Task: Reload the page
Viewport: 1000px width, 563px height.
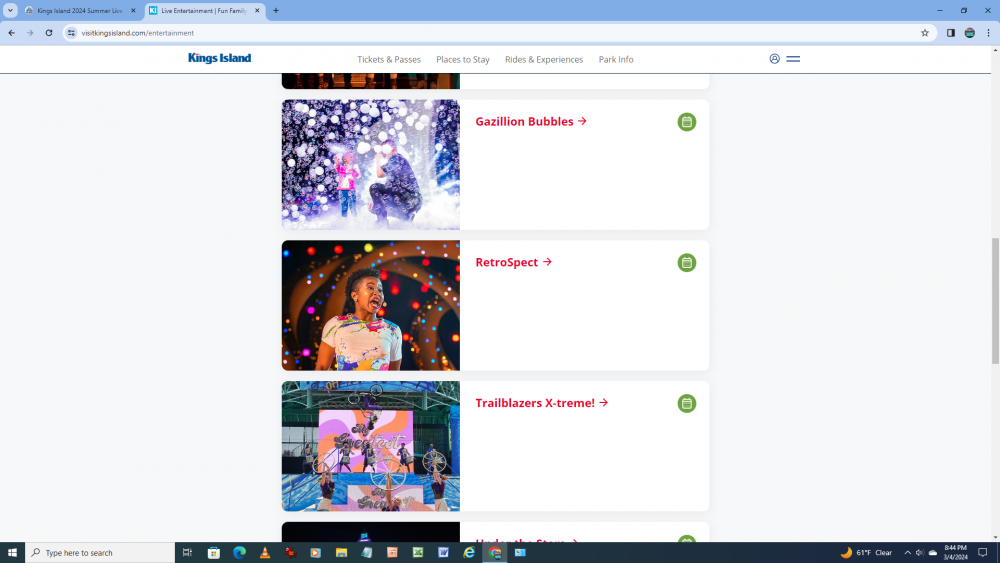Action: tap(49, 33)
